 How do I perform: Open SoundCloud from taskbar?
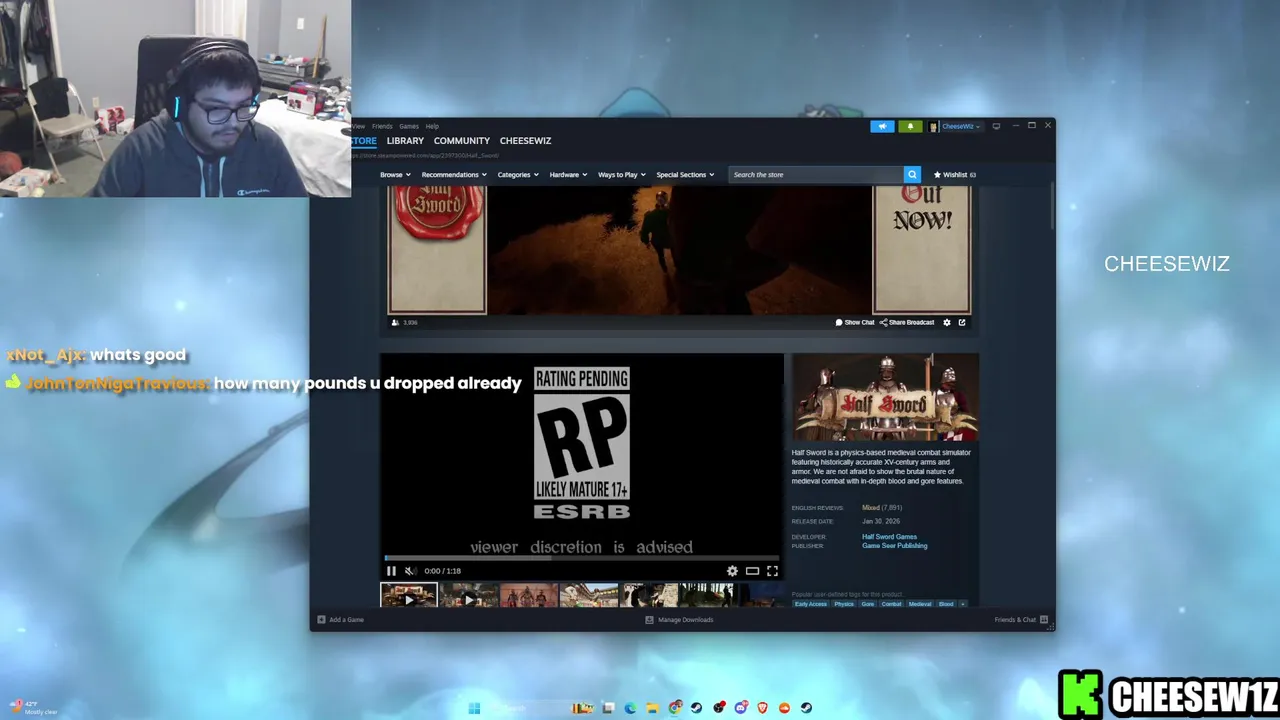(x=784, y=708)
